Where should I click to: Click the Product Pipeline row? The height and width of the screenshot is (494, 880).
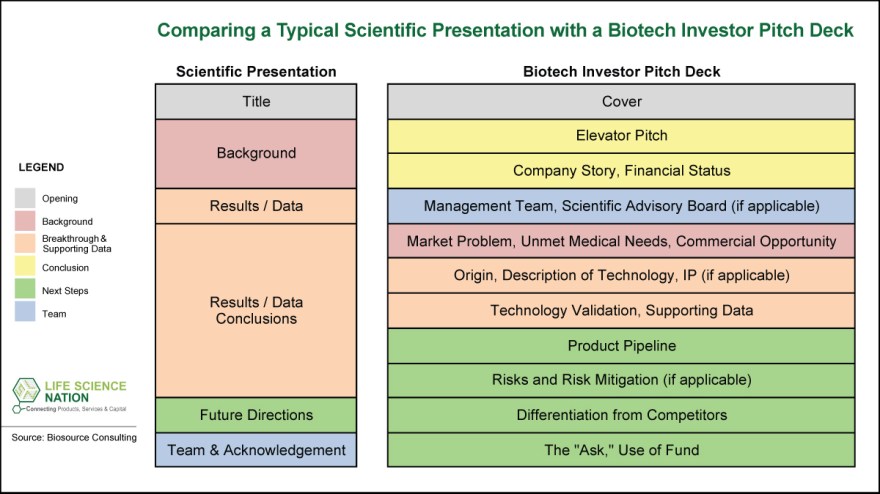(621, 345)
